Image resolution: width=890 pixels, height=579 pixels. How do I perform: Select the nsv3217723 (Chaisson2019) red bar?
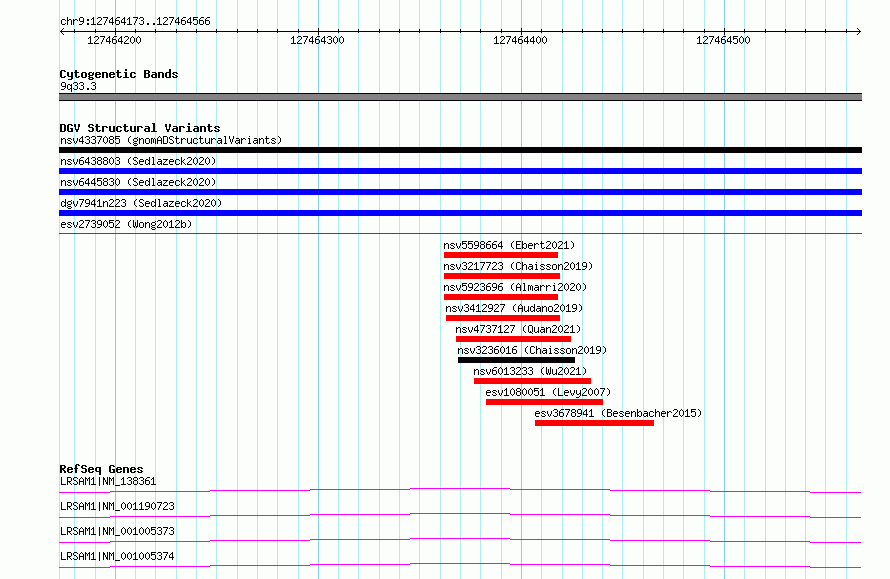coord(502,276)
